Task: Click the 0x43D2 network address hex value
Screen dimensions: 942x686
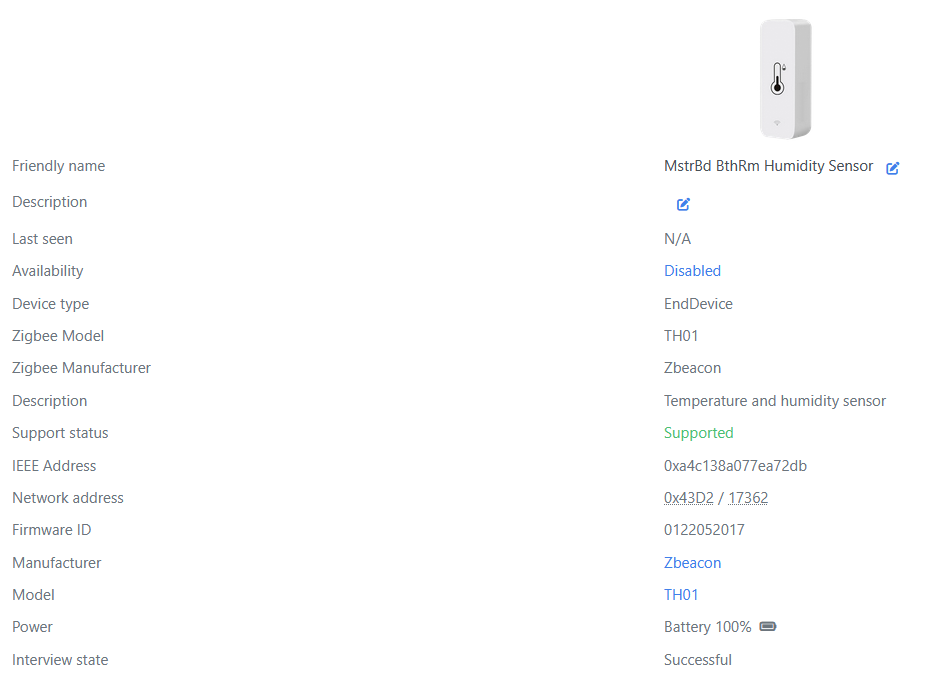Action: (688, 498)
